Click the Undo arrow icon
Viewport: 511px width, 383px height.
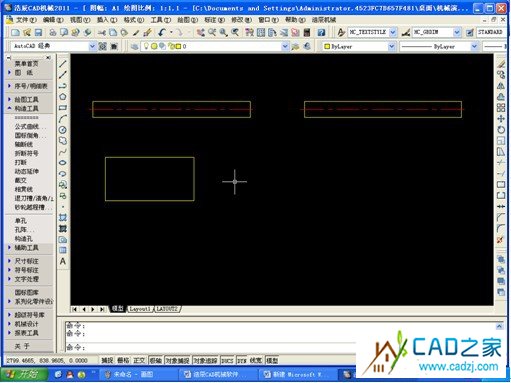162,32
